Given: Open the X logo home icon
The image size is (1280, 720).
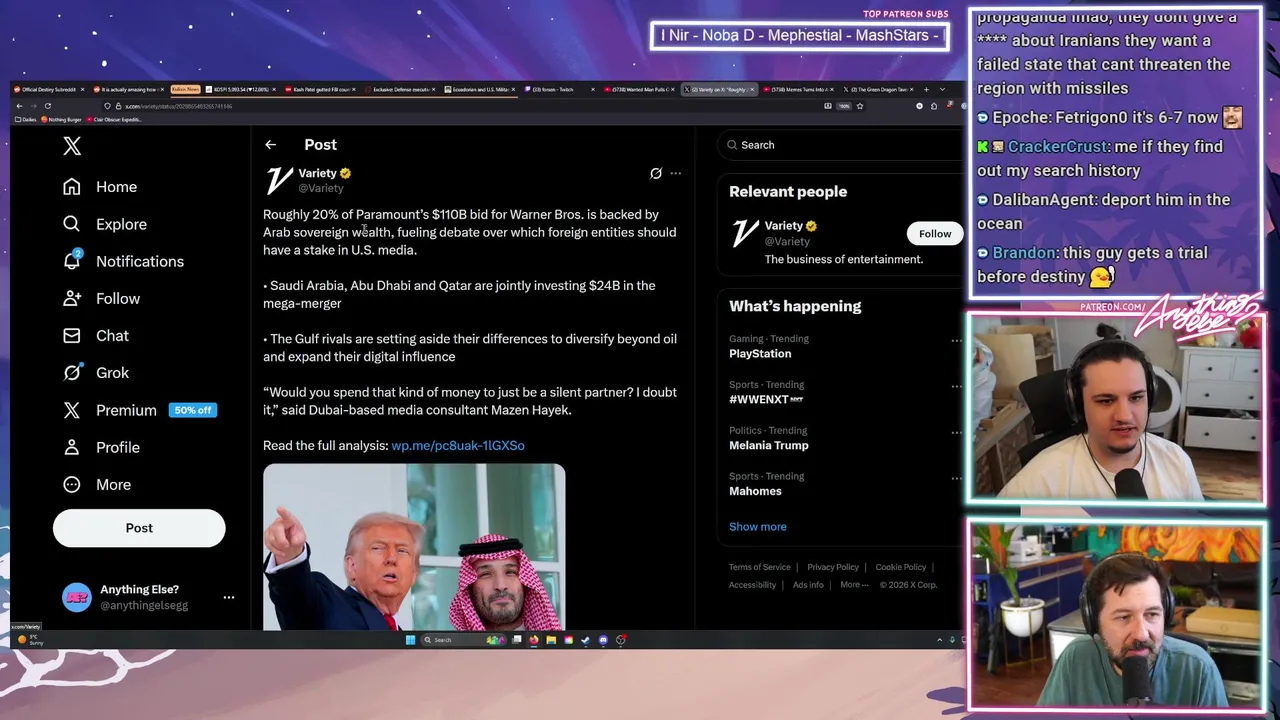Looking at the screenshot, I should point(72,146).
